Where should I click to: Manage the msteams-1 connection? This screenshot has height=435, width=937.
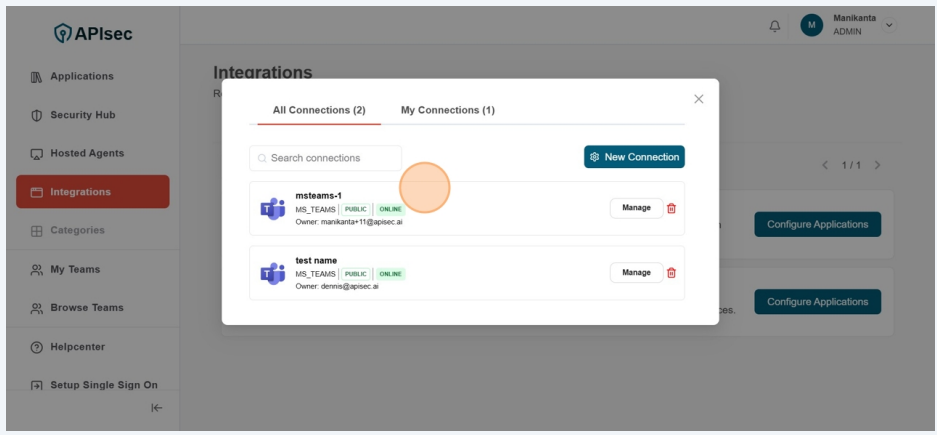tap(636, 208)
